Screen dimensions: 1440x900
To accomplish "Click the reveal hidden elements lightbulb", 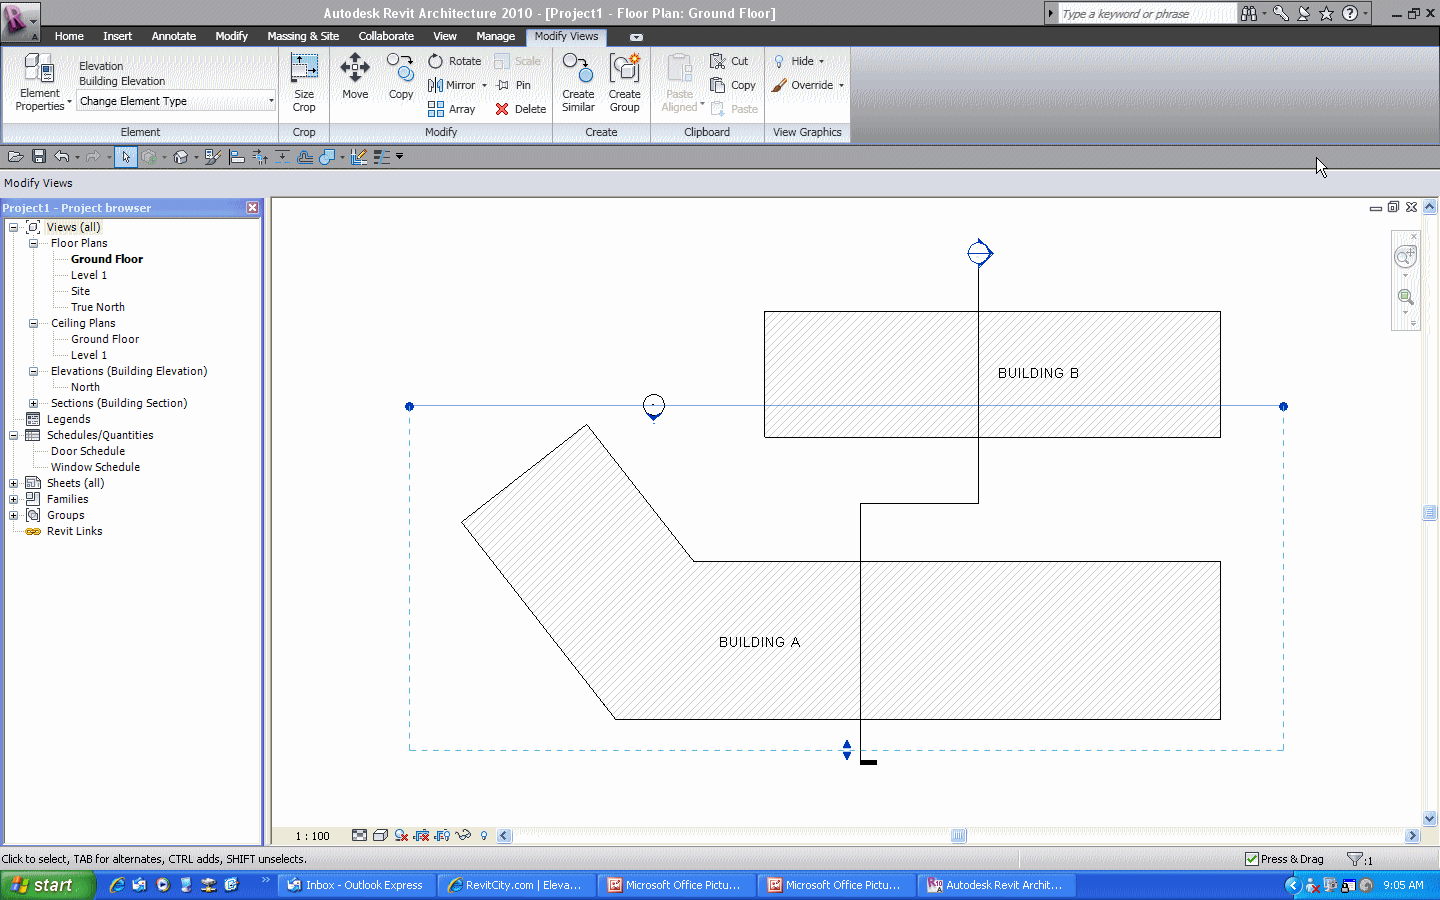I will (x=484, y=836).
